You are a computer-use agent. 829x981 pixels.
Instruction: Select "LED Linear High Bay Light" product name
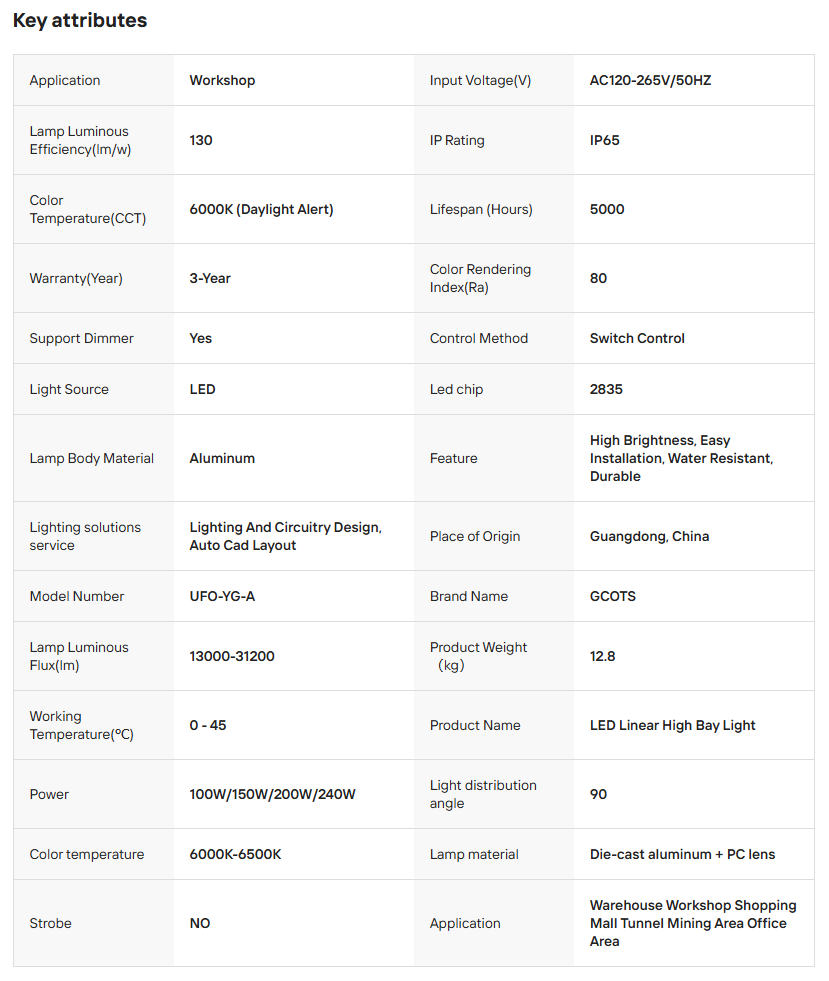672,725
